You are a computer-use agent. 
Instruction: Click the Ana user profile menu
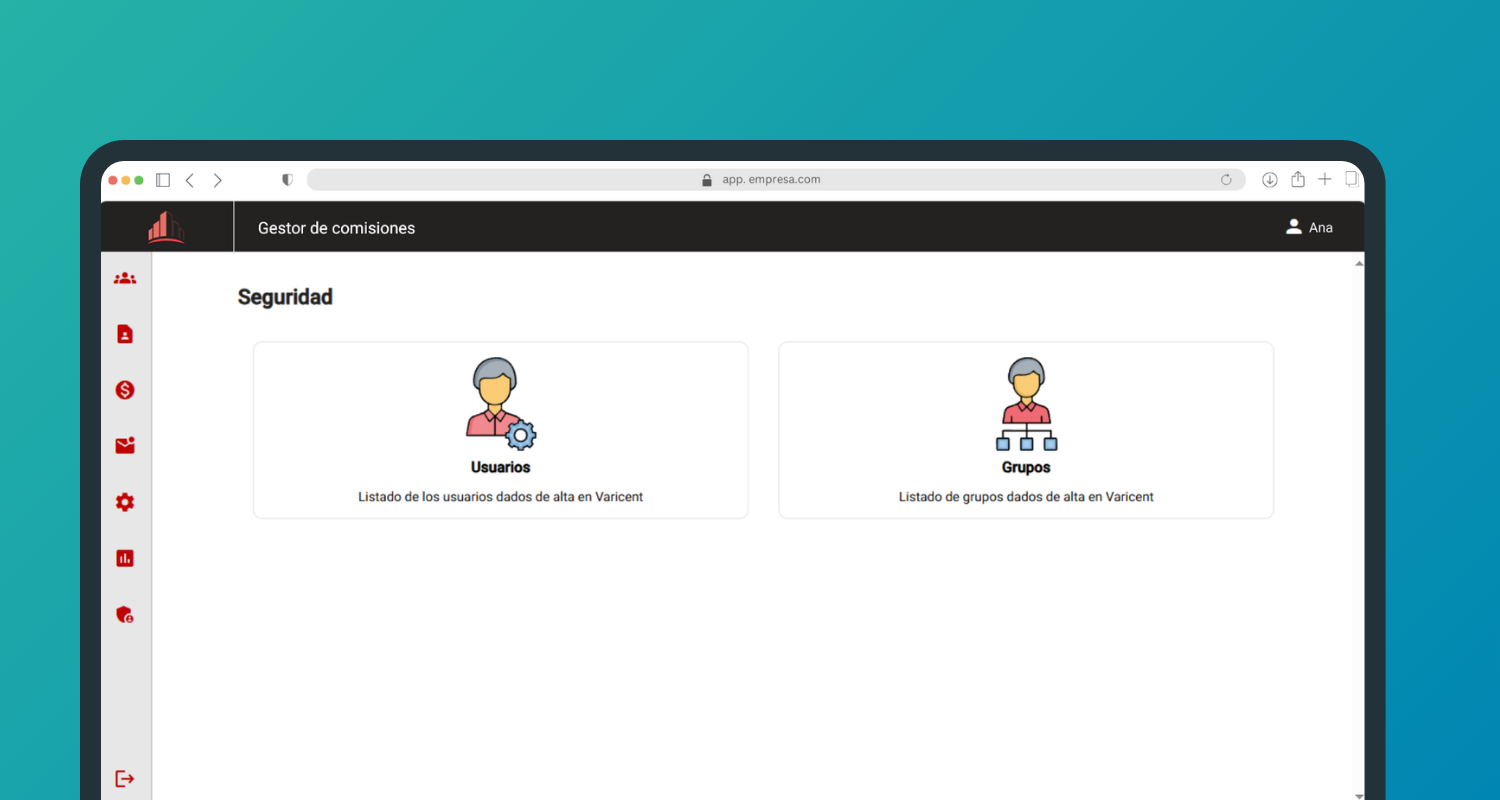pyautogui.click(x=1309, y=227)
